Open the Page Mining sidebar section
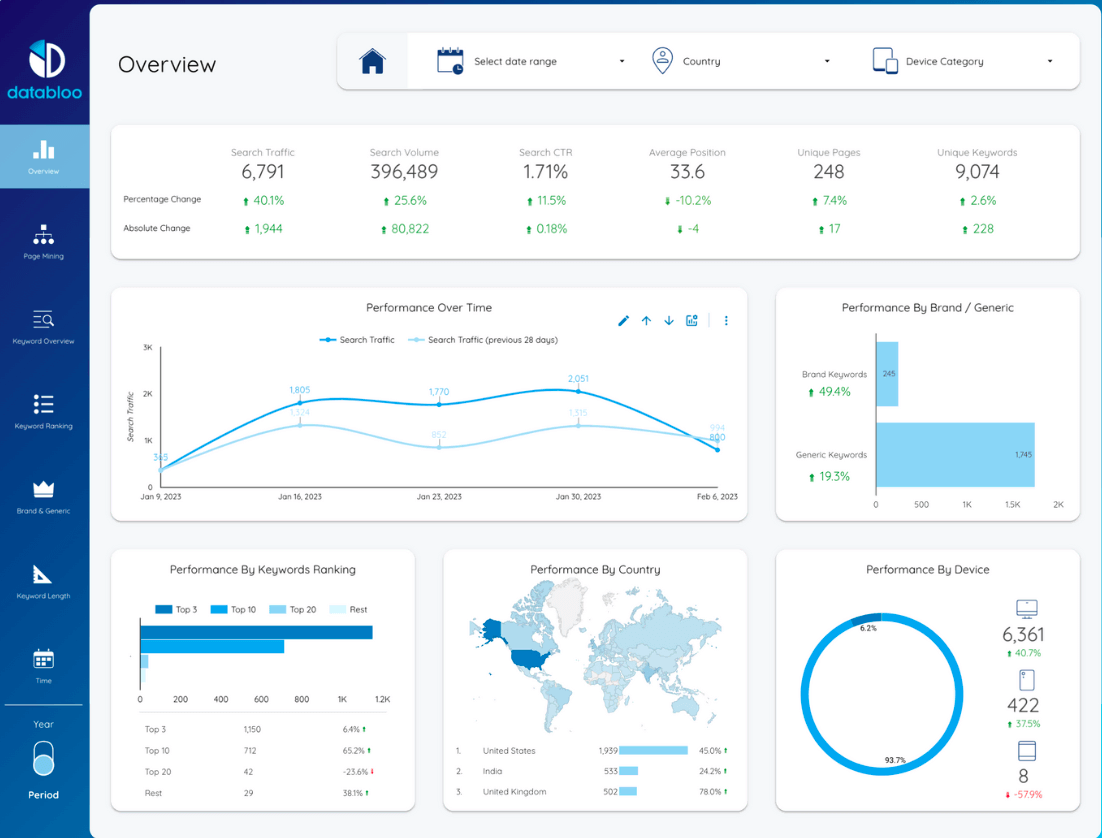Image resolution: width=1102 pixels, height=838 pixels. pos(44,243)
